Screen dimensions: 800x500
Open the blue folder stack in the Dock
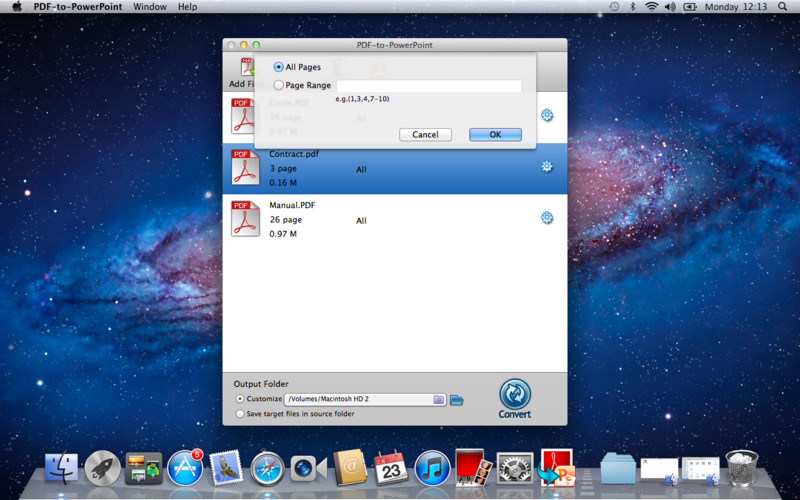coord(618,468)
